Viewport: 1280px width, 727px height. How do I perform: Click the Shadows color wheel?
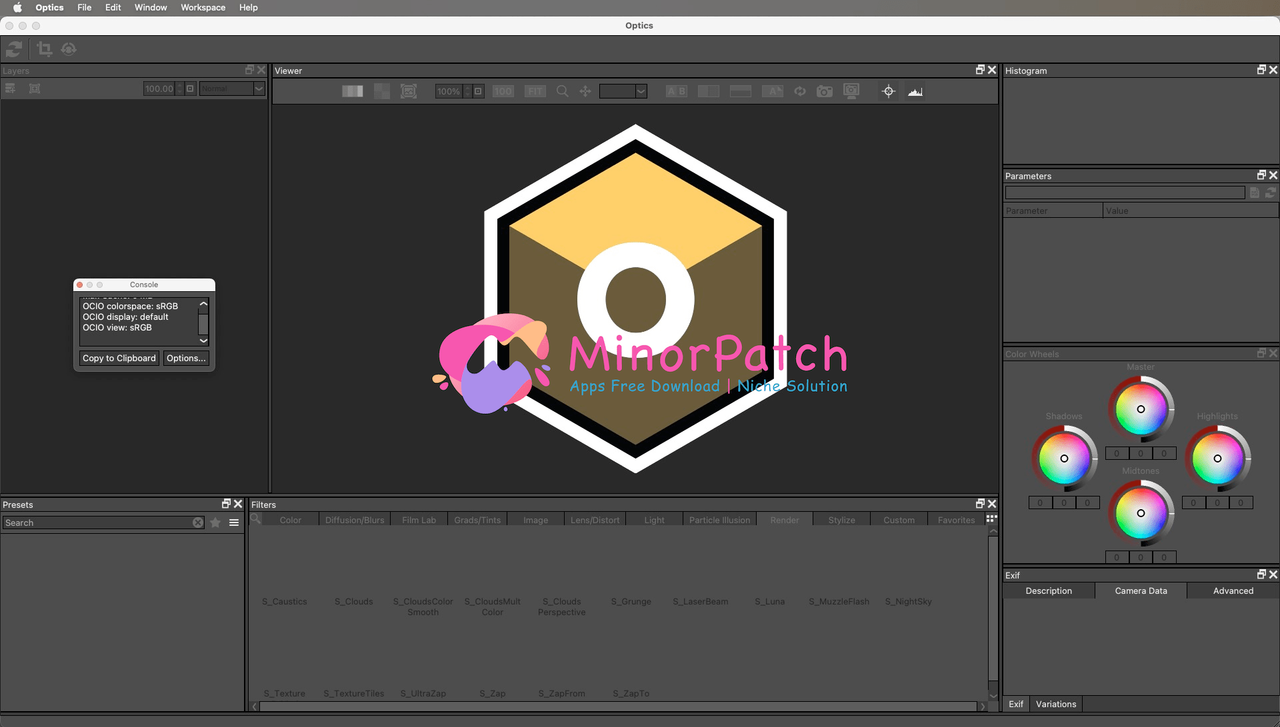point(1064,458)
